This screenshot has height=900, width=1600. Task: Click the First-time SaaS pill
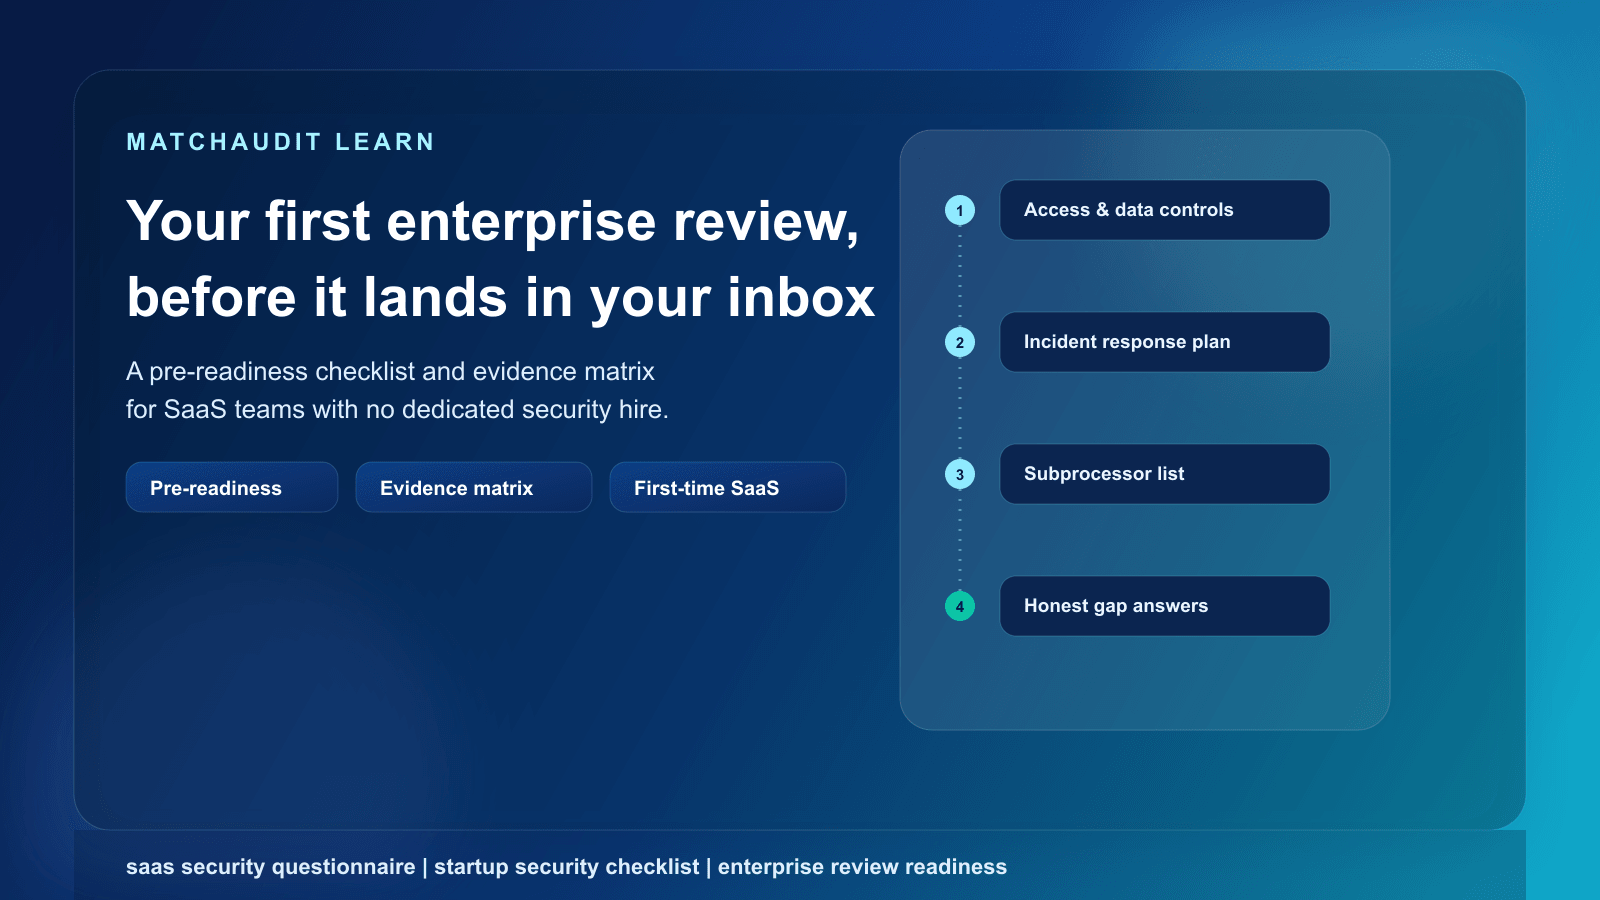(x=728, y=487)
